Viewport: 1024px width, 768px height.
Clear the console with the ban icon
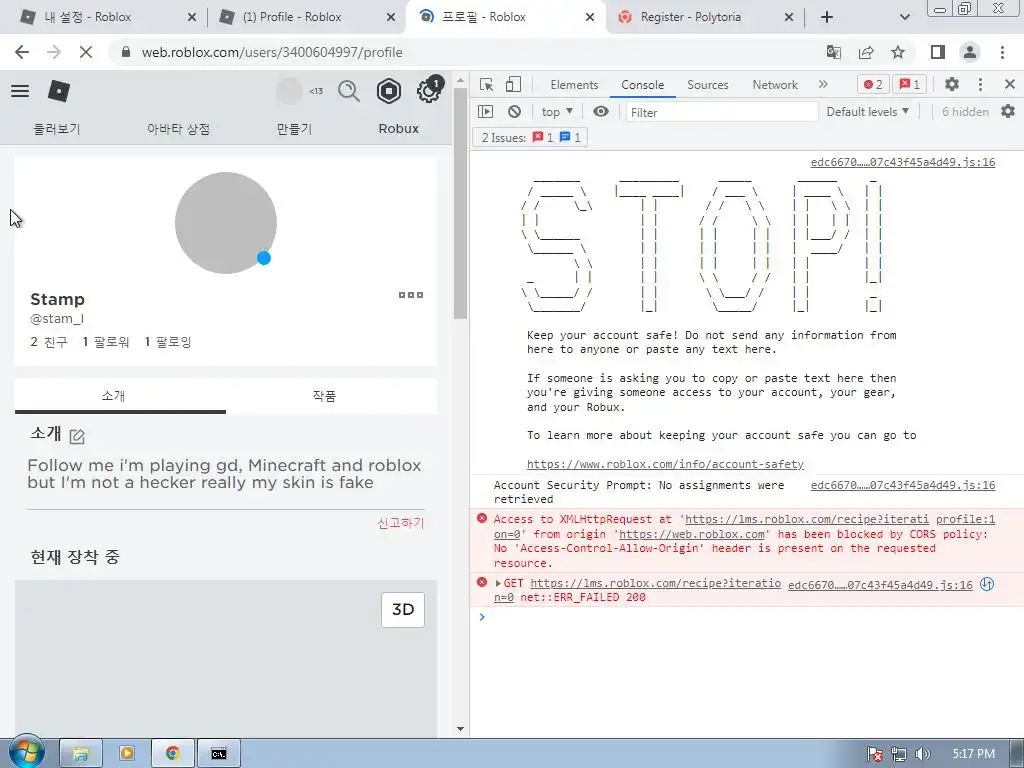pos(515,112)
